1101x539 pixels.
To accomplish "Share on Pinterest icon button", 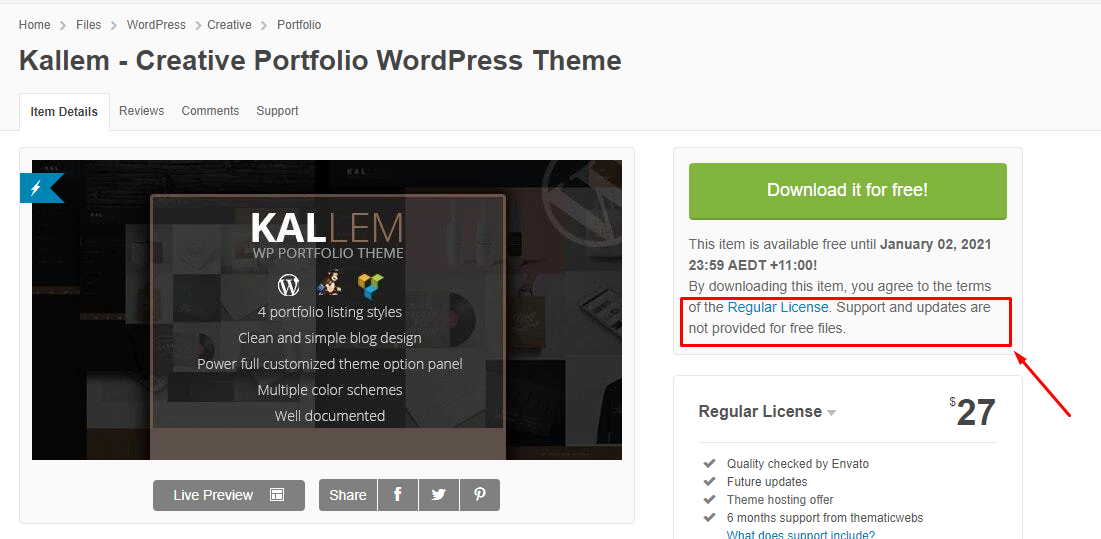I will [x=479, y=495].
